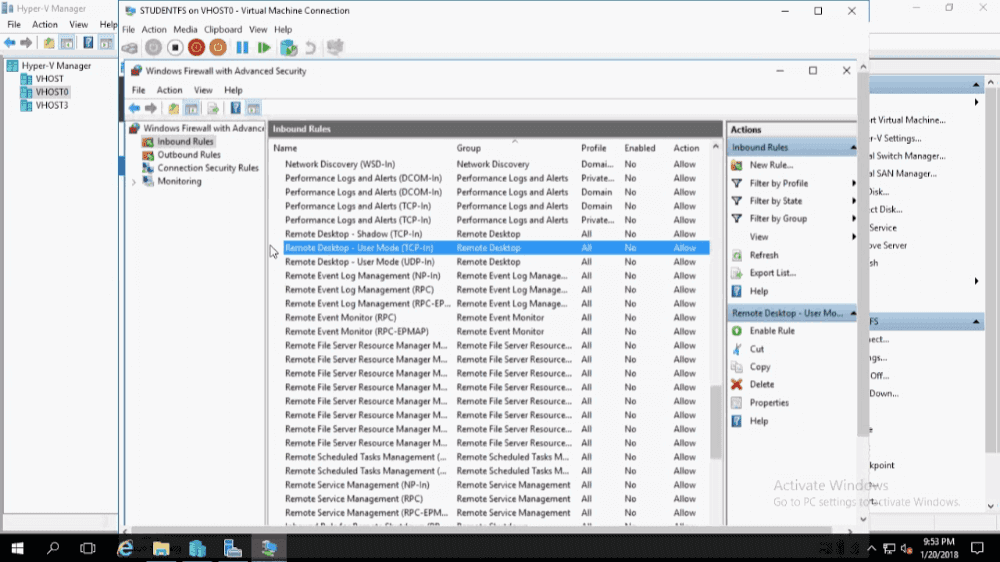Sort rules by the Enabled column header
This screenshot has width=1000, height=562.
coord(640,148)
